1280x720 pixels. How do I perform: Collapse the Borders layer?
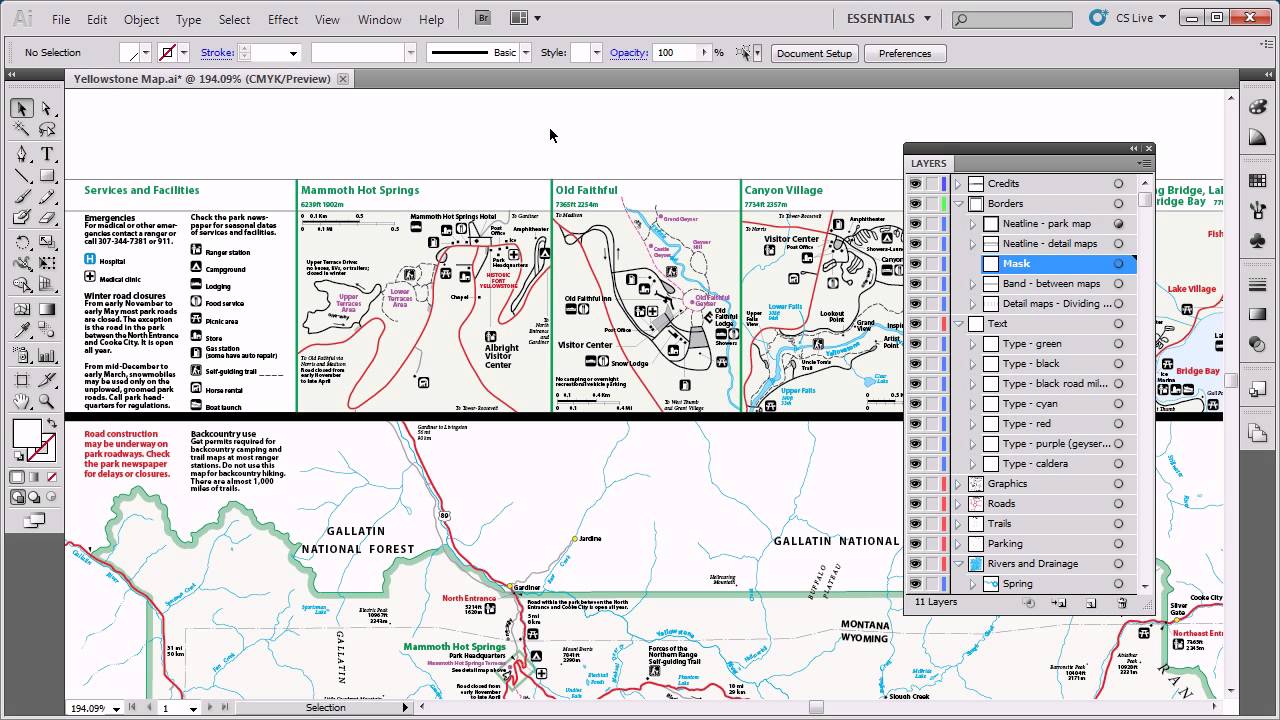click(957, 204)
